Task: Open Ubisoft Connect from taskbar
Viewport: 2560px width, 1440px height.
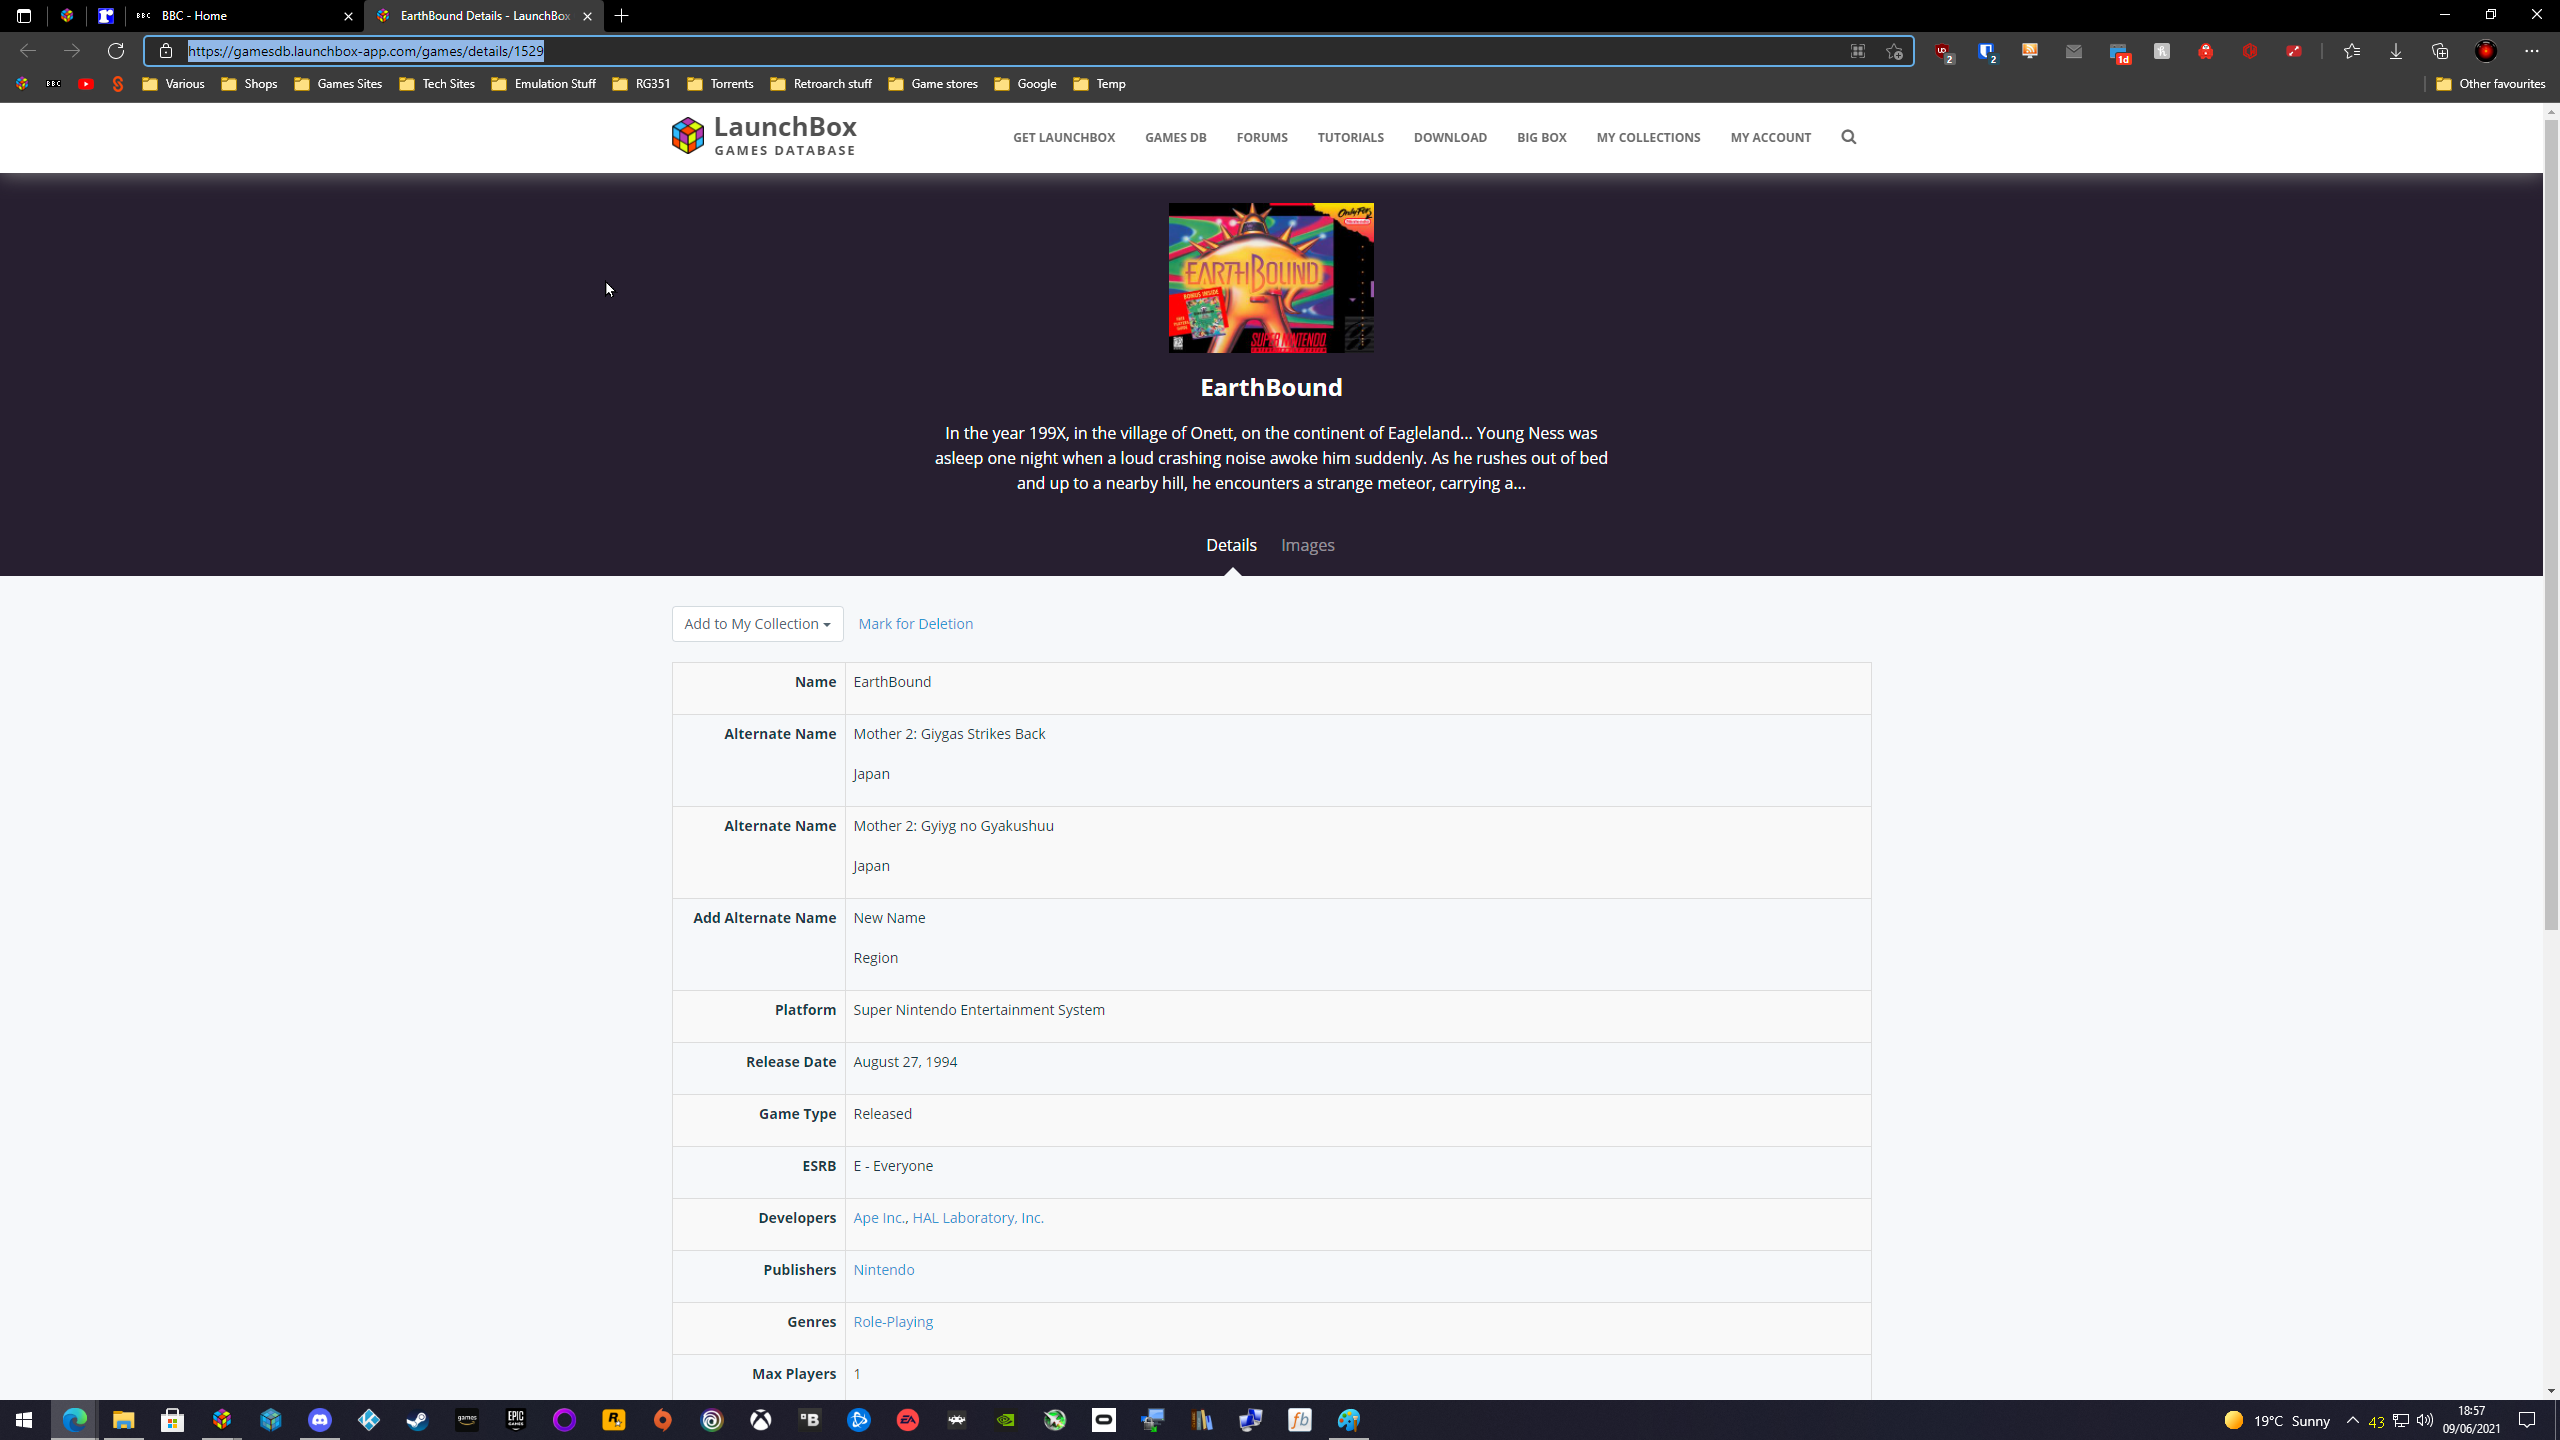Action: (712, 1420)
